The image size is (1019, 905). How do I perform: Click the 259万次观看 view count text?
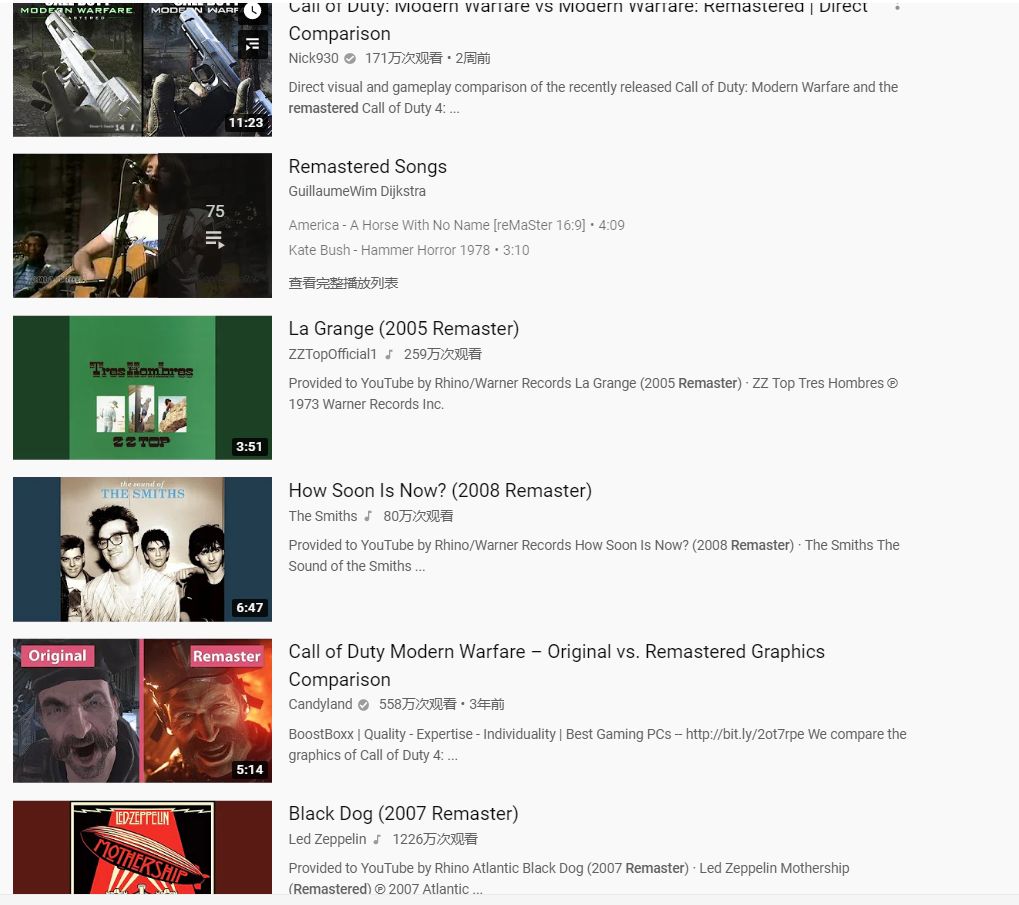pos(443,354)
